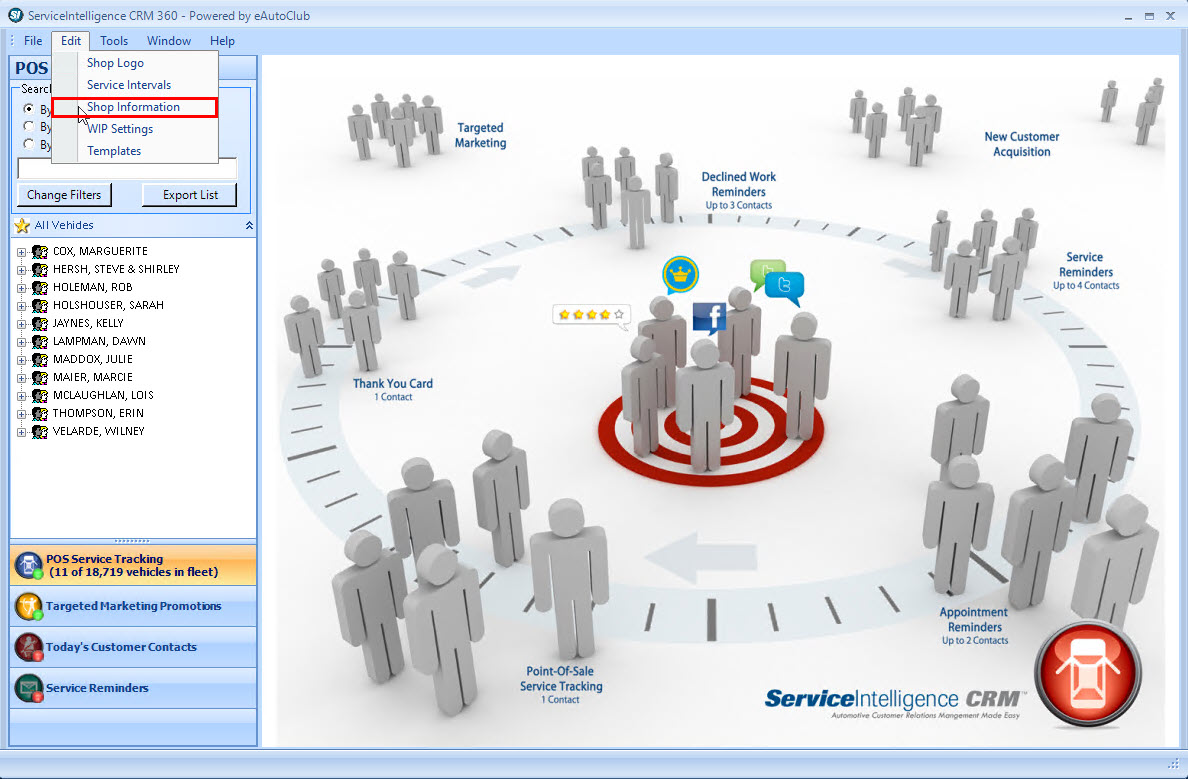Click customer icon beside HOLSHOUSER, SARAH
Image resolution: width=1188 pixels, height=779 pixels.
pyautogui.click(x=39, y=305)
